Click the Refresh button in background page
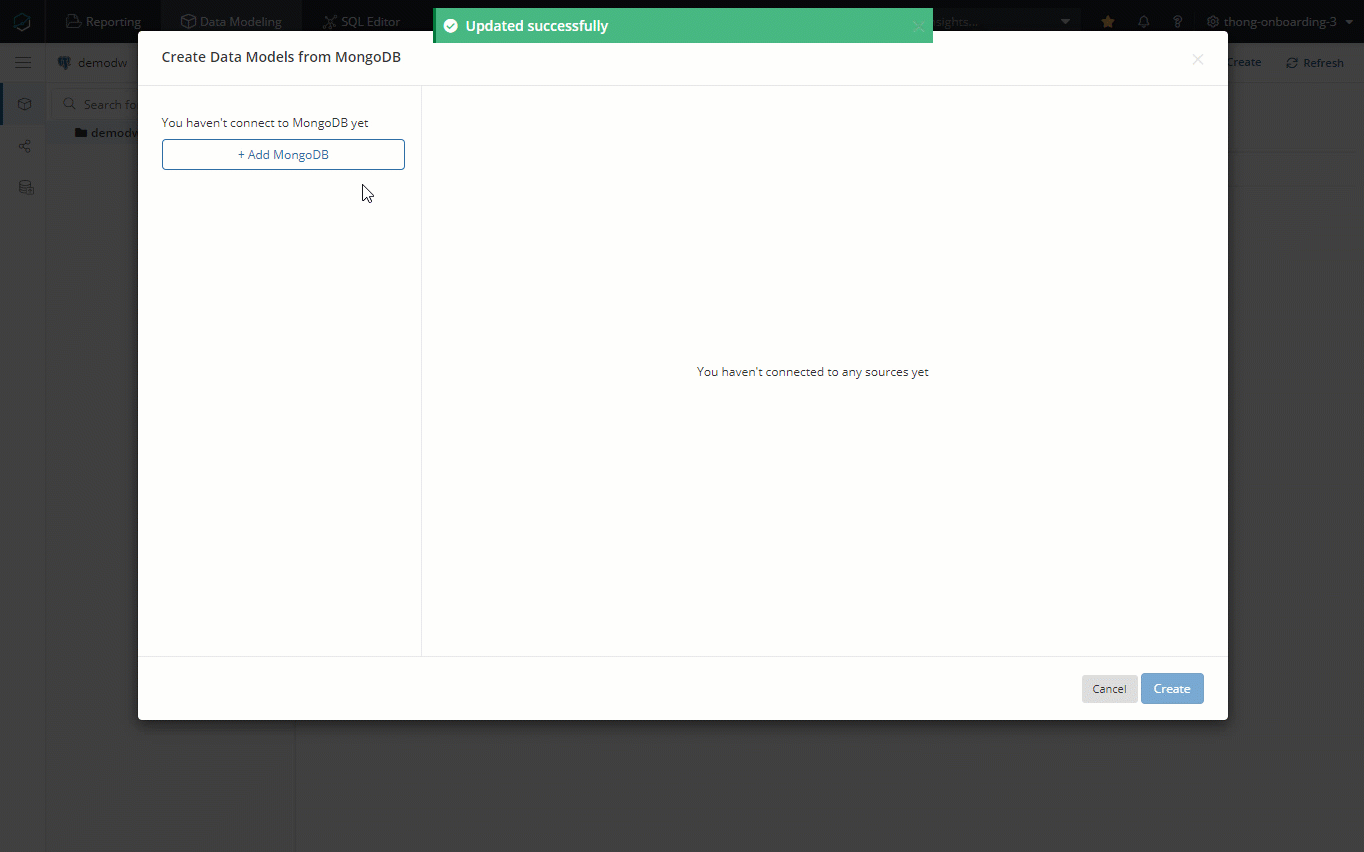 pyautogui.click(x=1315, y=63)
